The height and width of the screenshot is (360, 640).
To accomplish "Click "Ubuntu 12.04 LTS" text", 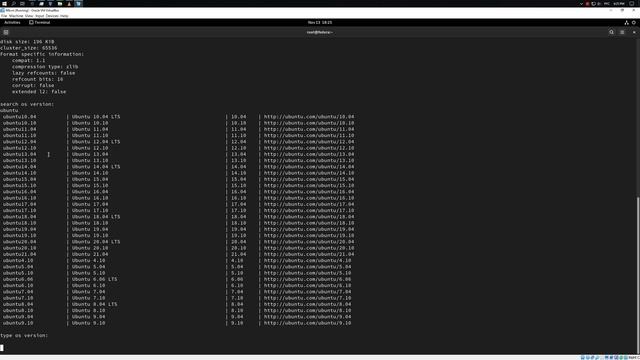I will [96, 142].
